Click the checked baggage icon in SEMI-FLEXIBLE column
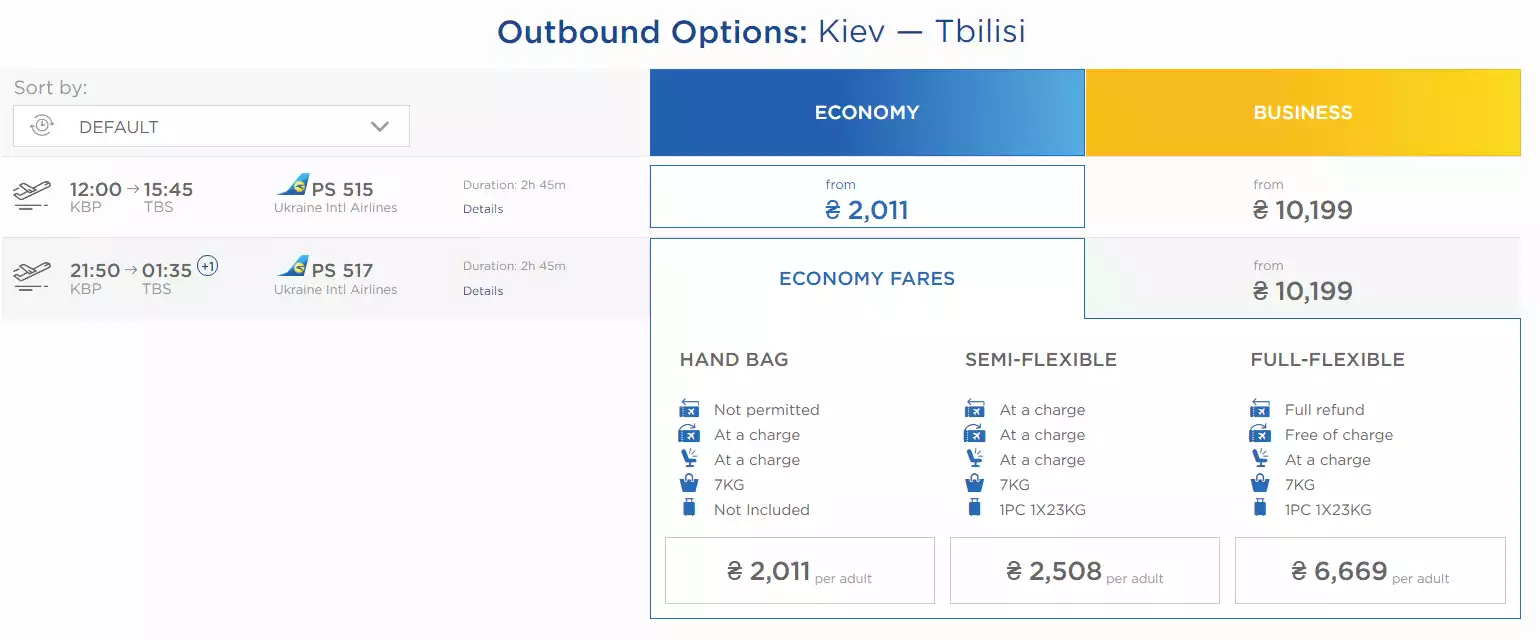1540x640 pixels. 972,509
